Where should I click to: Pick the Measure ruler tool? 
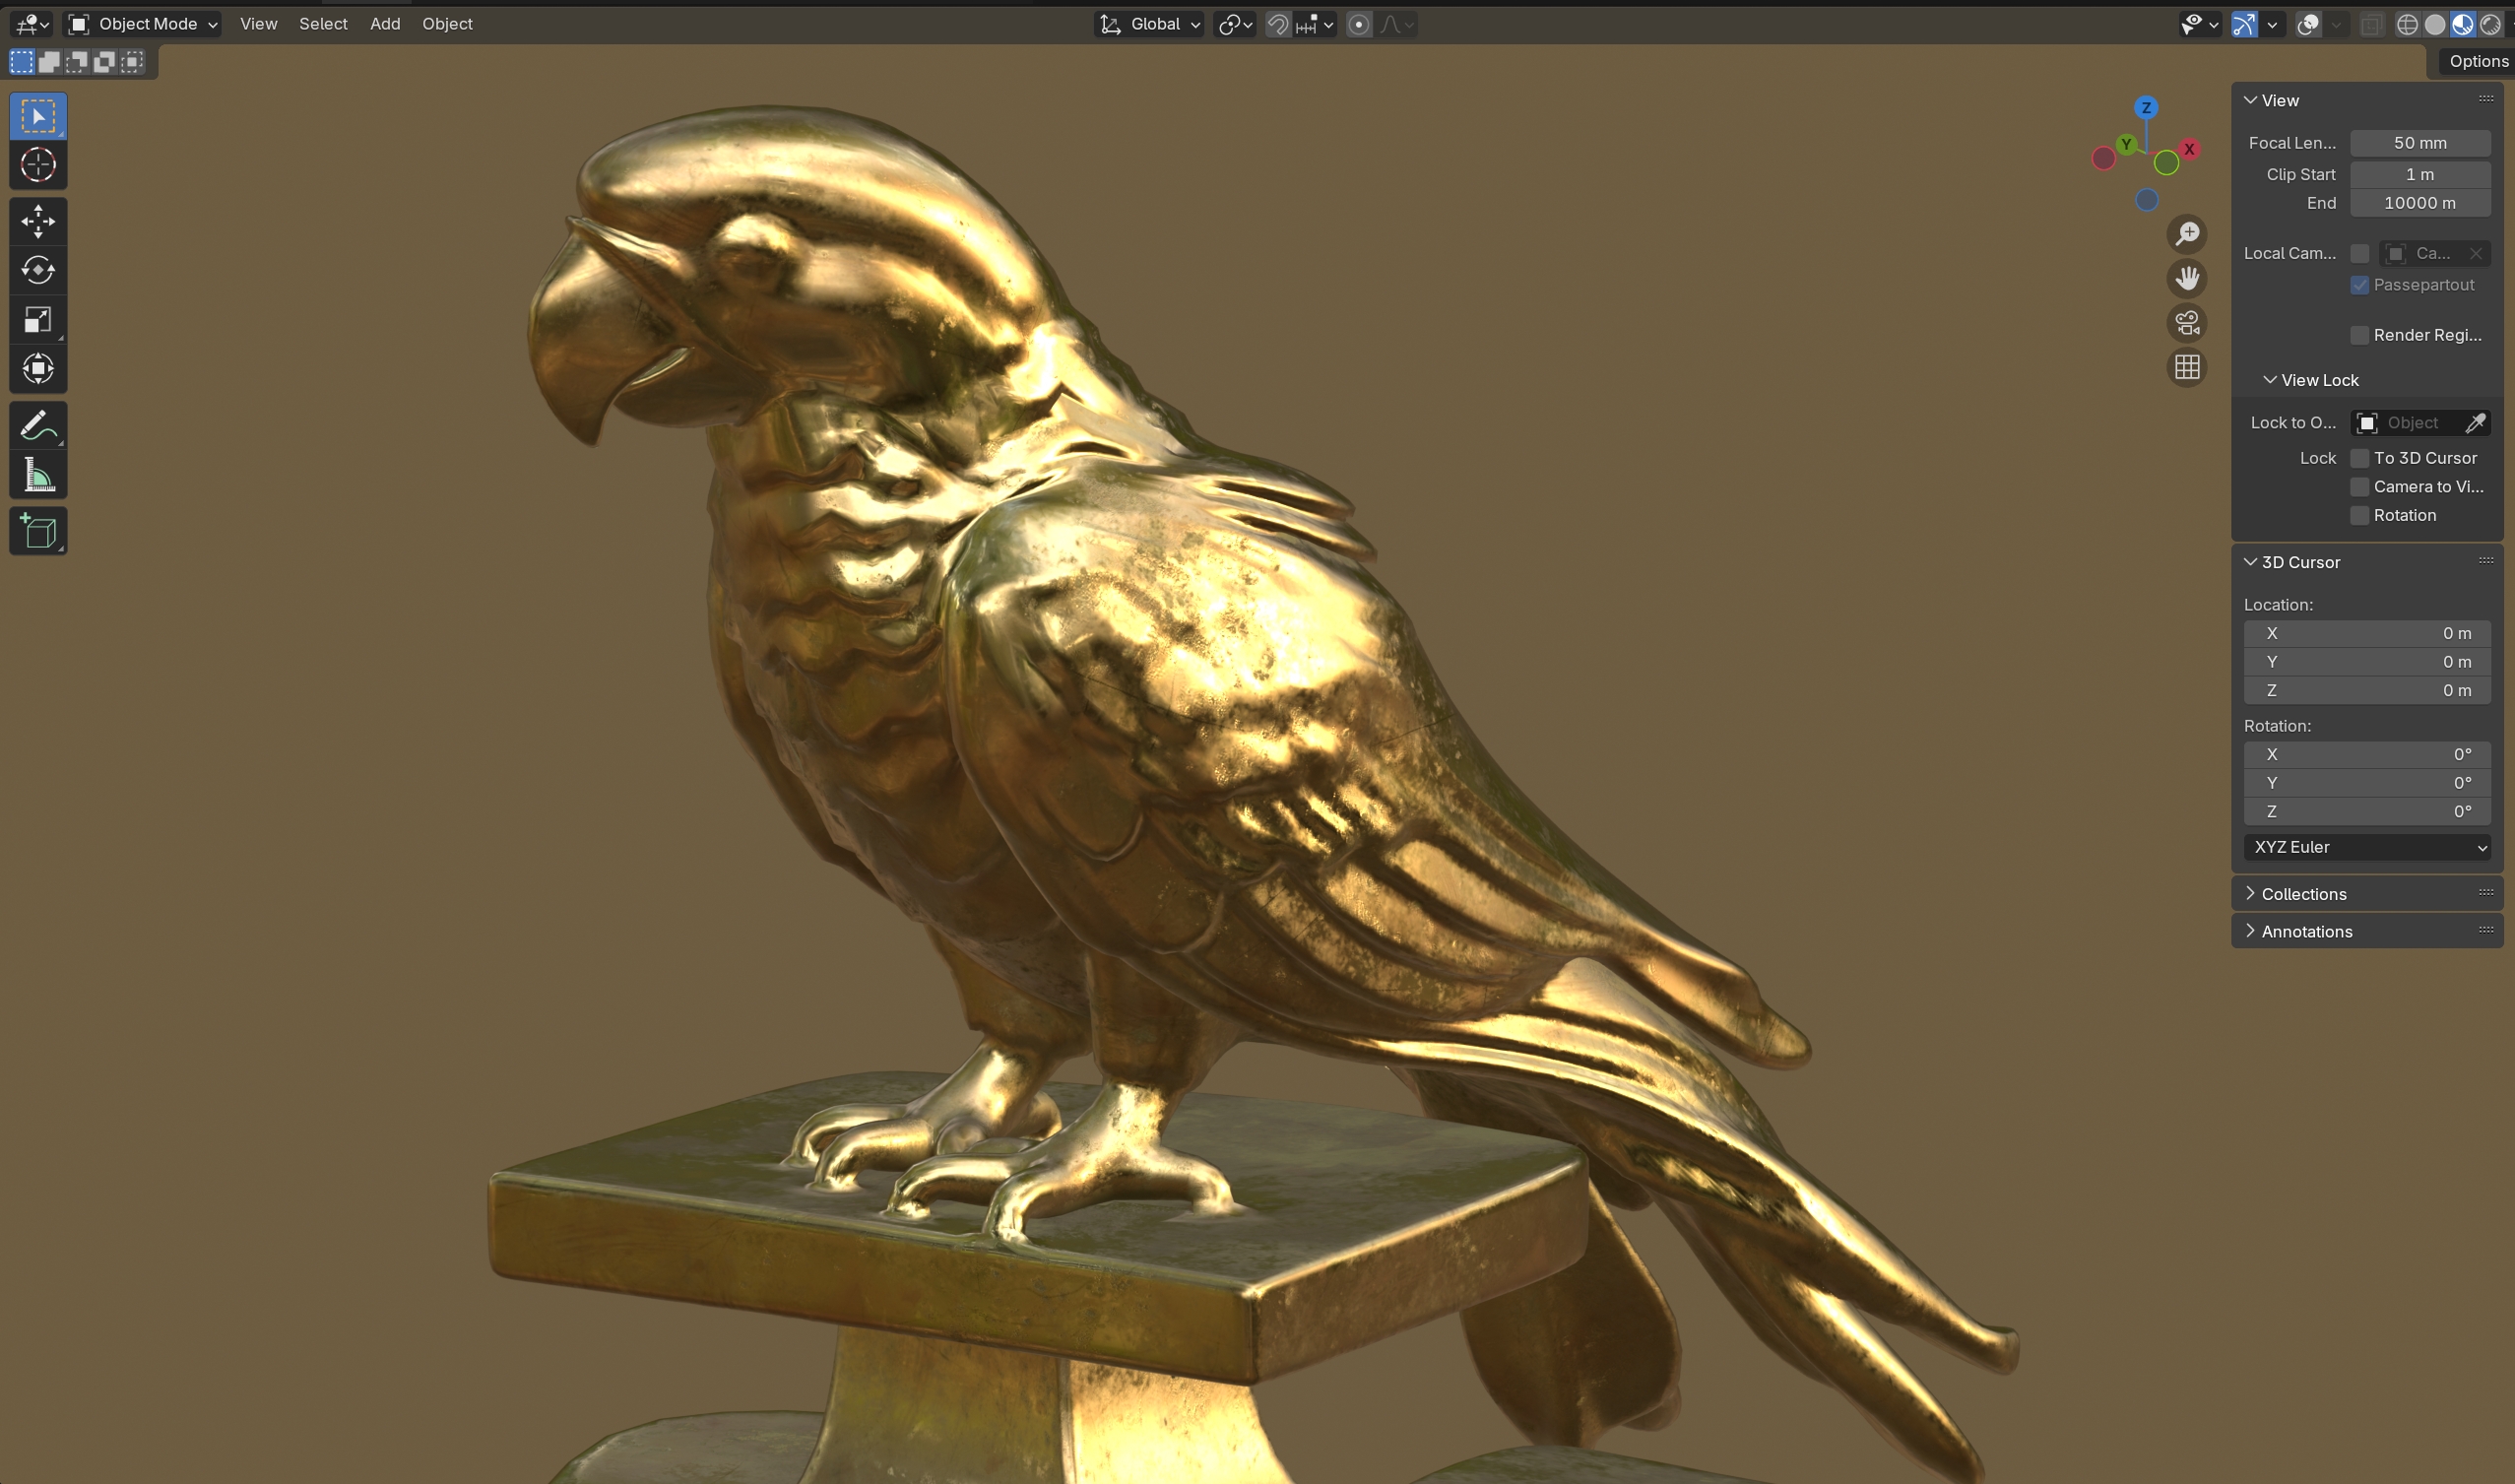[38, 475]
